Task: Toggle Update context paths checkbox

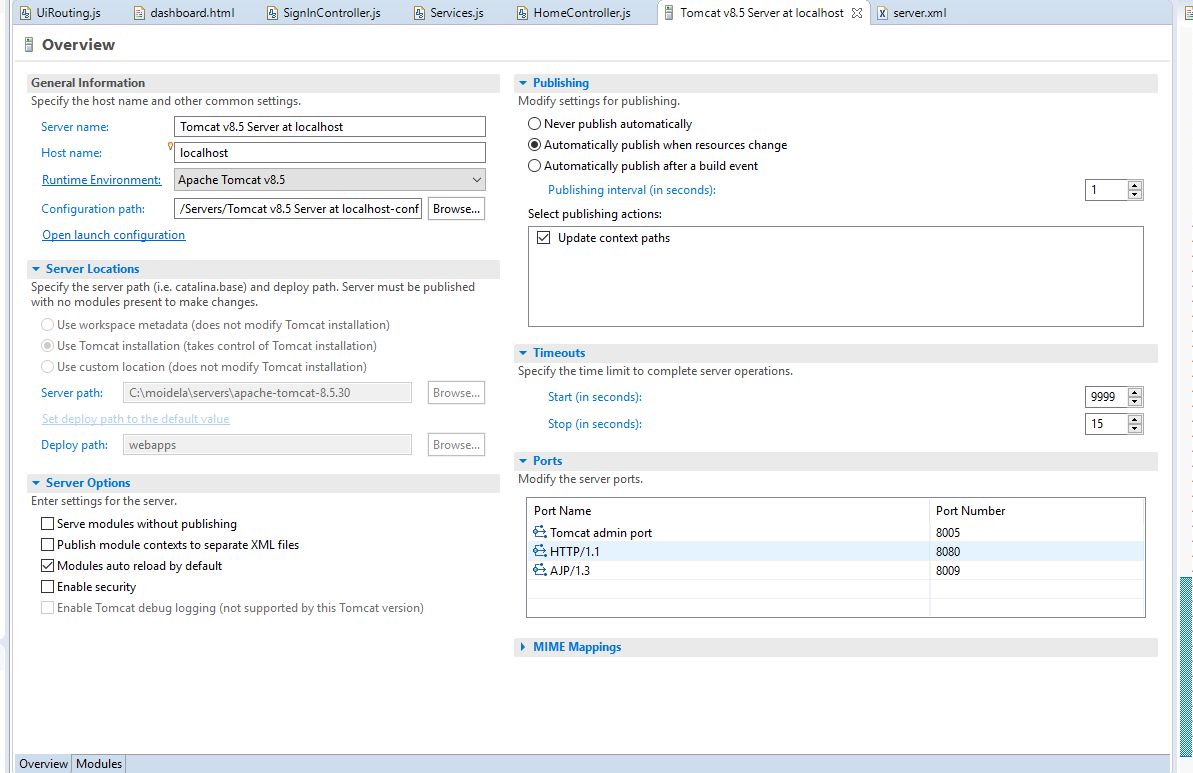Action: [543, 237]
